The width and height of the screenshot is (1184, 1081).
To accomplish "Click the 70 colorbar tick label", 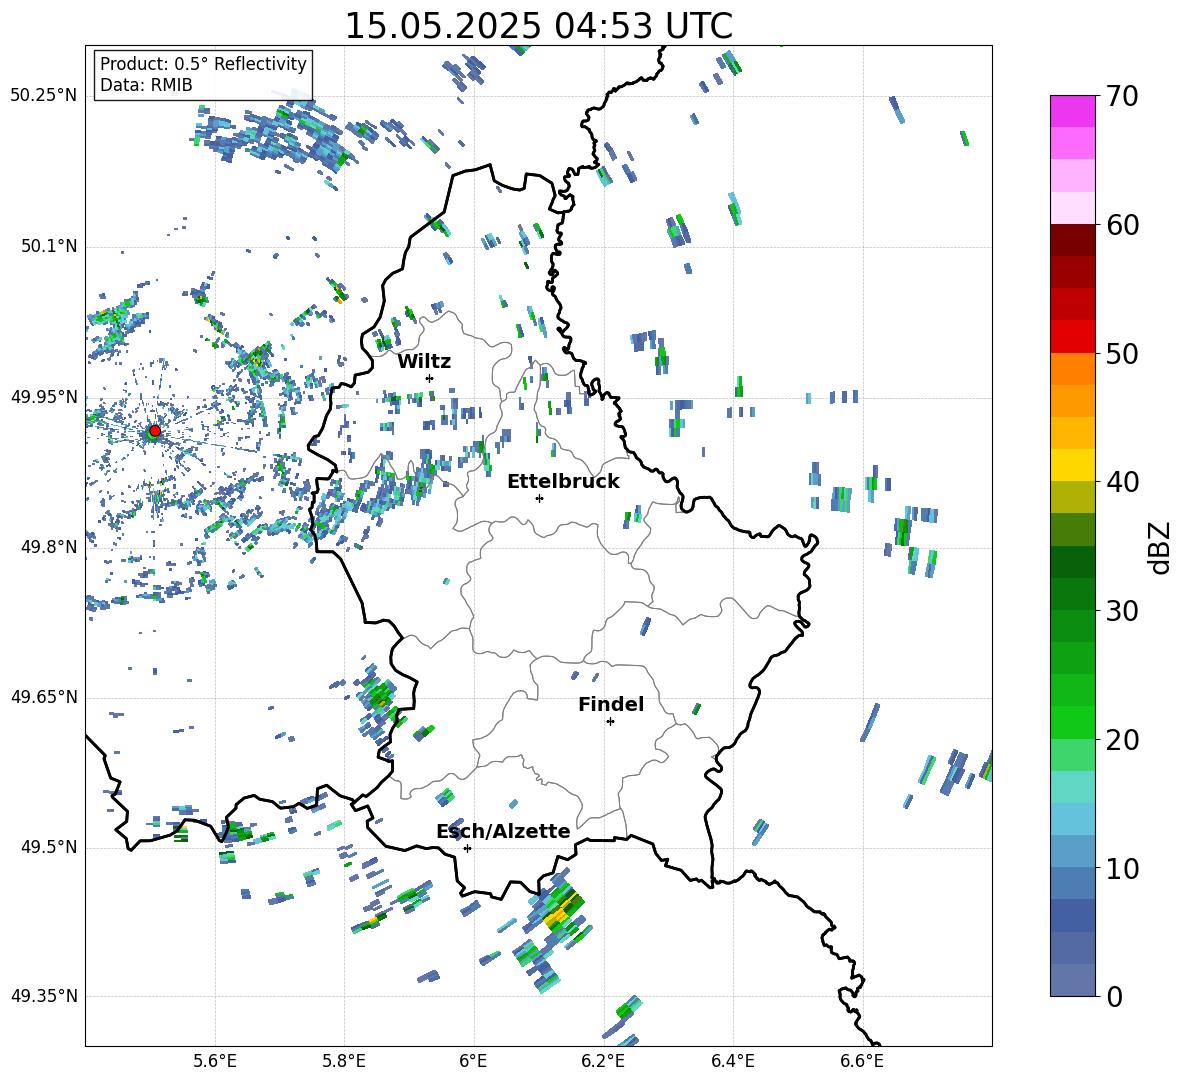I will (x=1122, y=97).
